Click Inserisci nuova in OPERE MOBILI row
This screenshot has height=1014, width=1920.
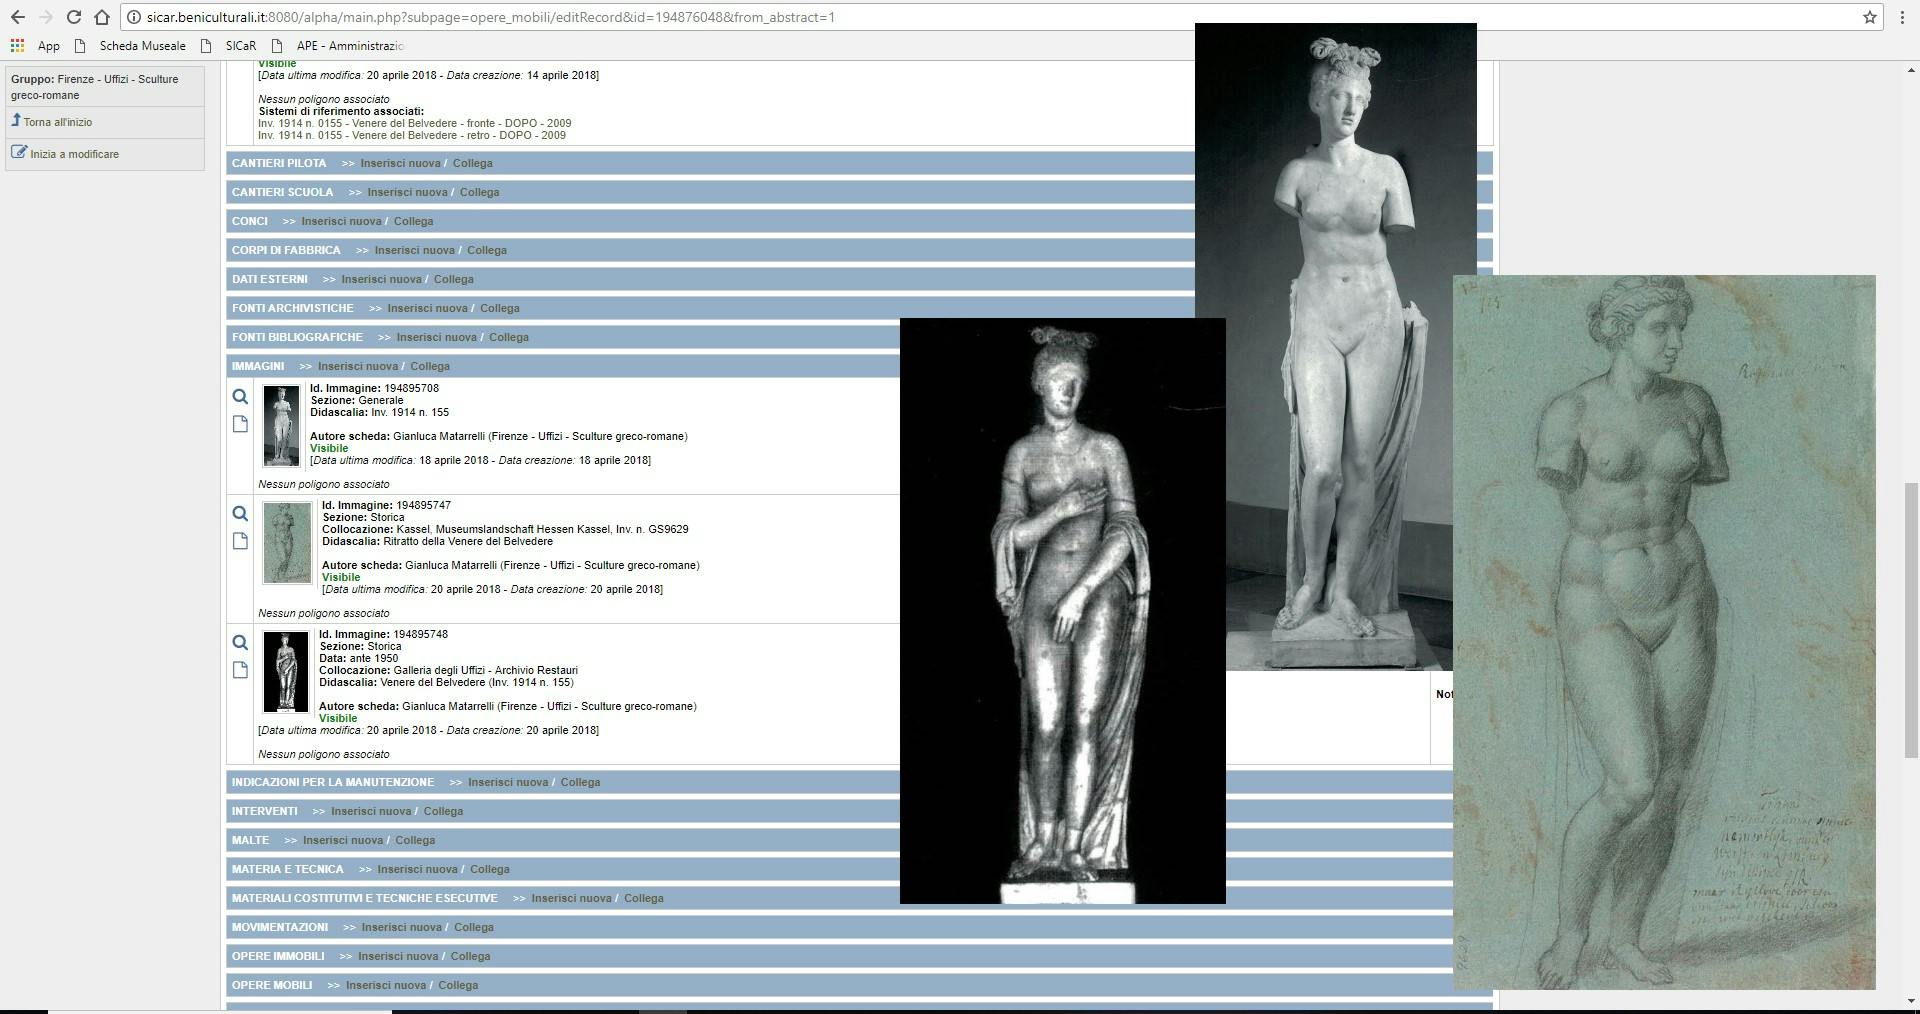point(385,985)
